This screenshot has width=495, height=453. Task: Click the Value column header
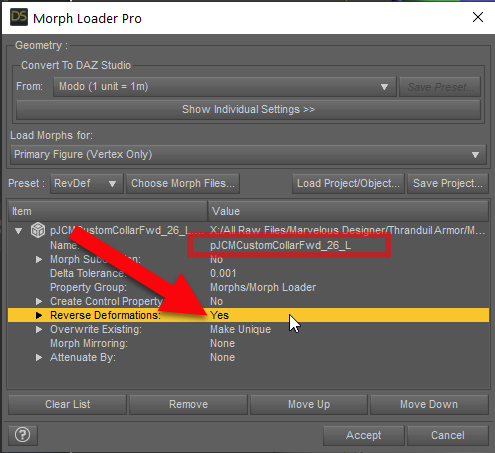349,211
